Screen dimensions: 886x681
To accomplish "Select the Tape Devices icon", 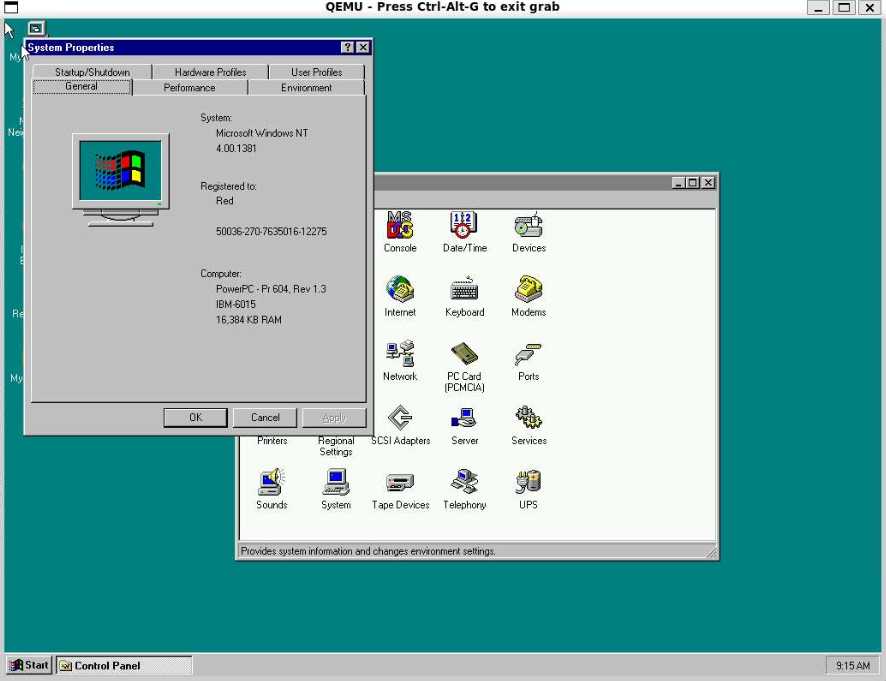I will pyautogui.click(x=400, y=483).
